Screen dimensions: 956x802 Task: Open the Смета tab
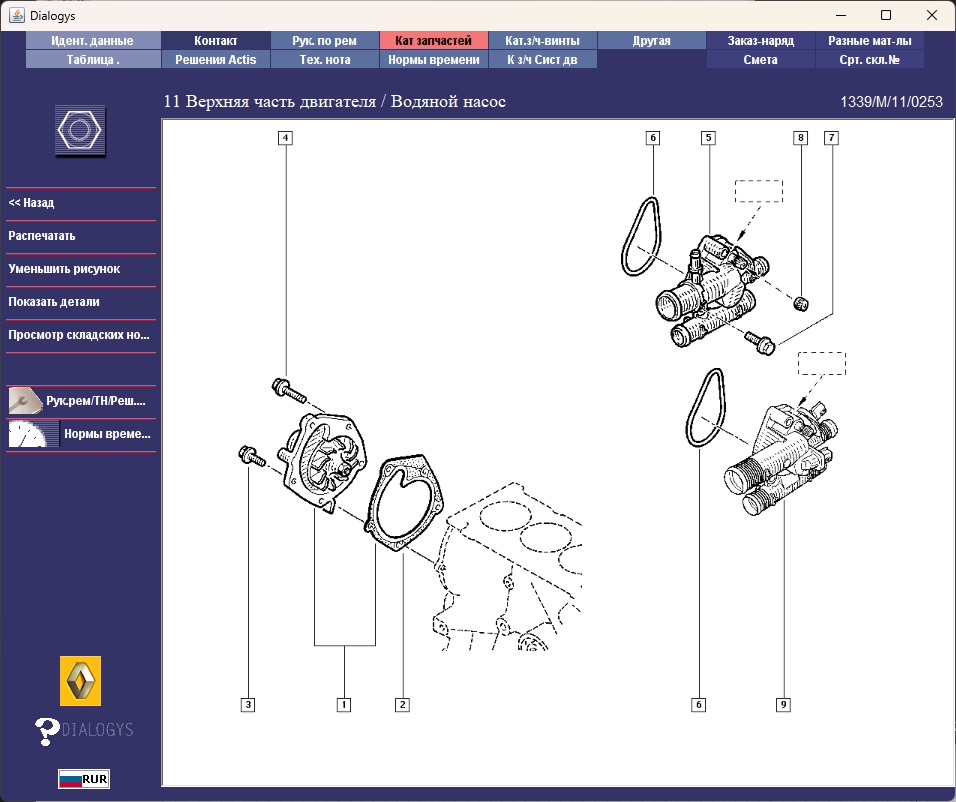[760, 59]
